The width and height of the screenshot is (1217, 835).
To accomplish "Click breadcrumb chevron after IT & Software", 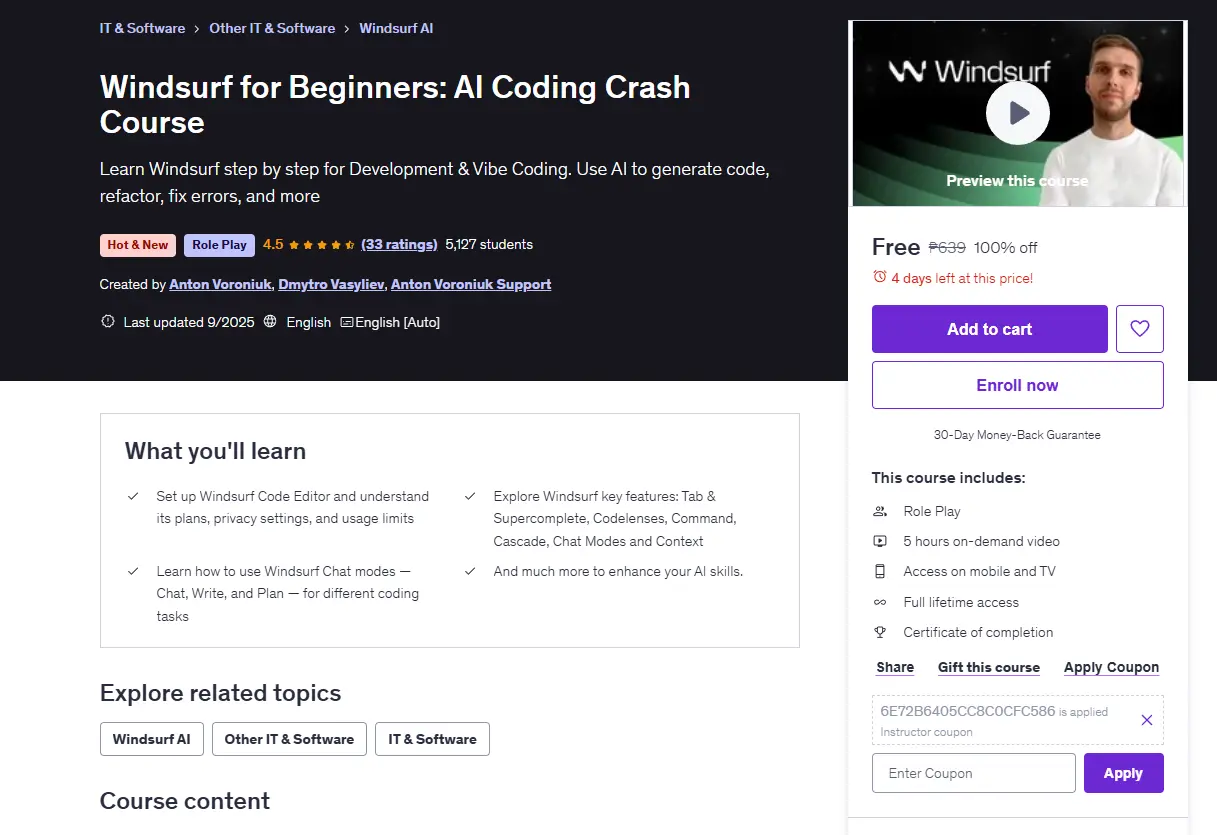I will pos(197,29).
